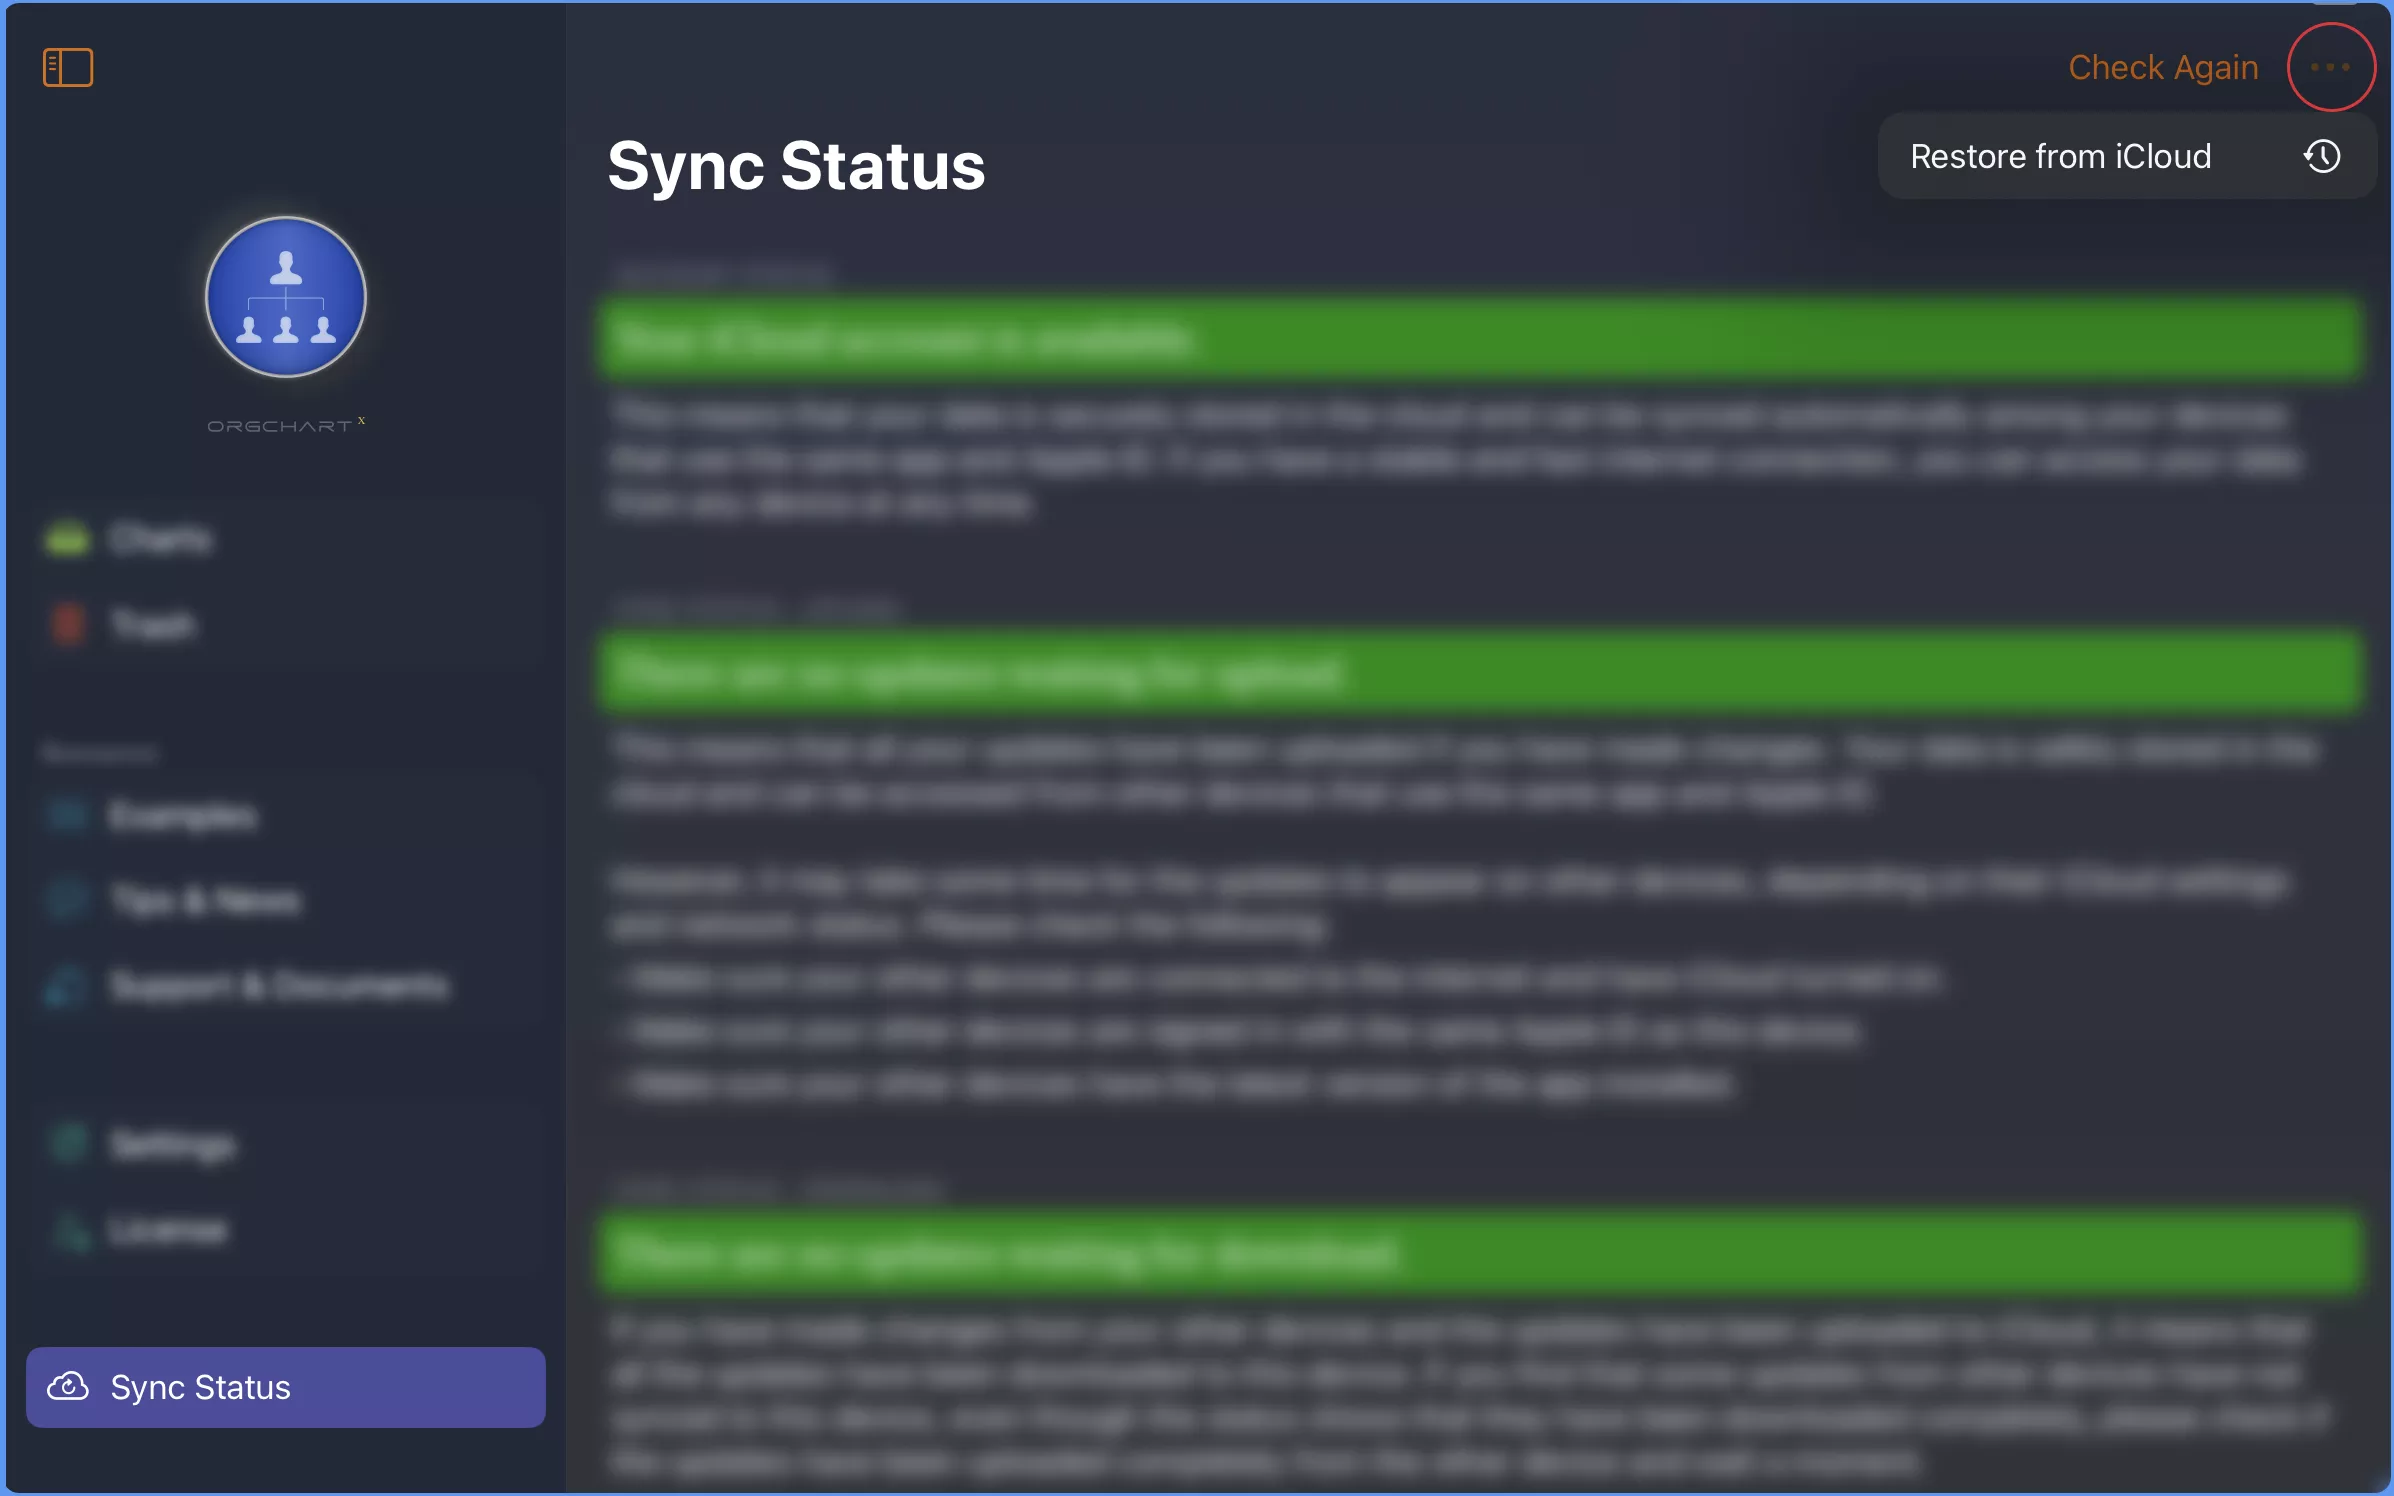Click the Sync Status cloud icon
Screen dimensions: 2394x1496
(x=67, y=1387)
